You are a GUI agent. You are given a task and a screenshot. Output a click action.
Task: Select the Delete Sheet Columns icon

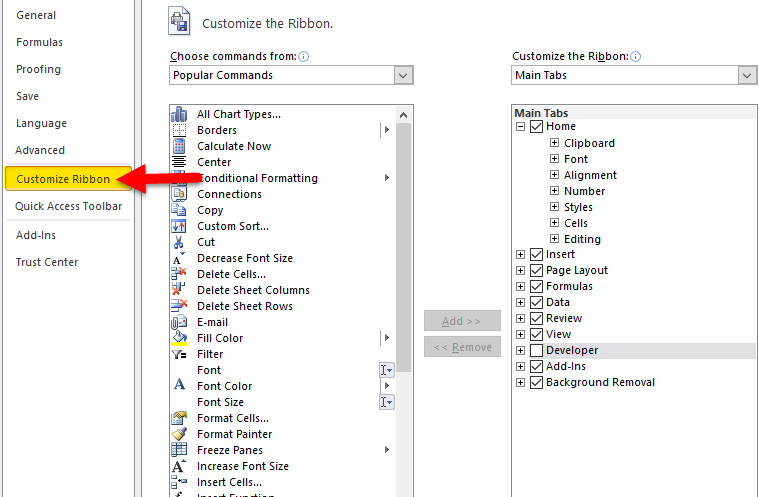tap(179, 290)
